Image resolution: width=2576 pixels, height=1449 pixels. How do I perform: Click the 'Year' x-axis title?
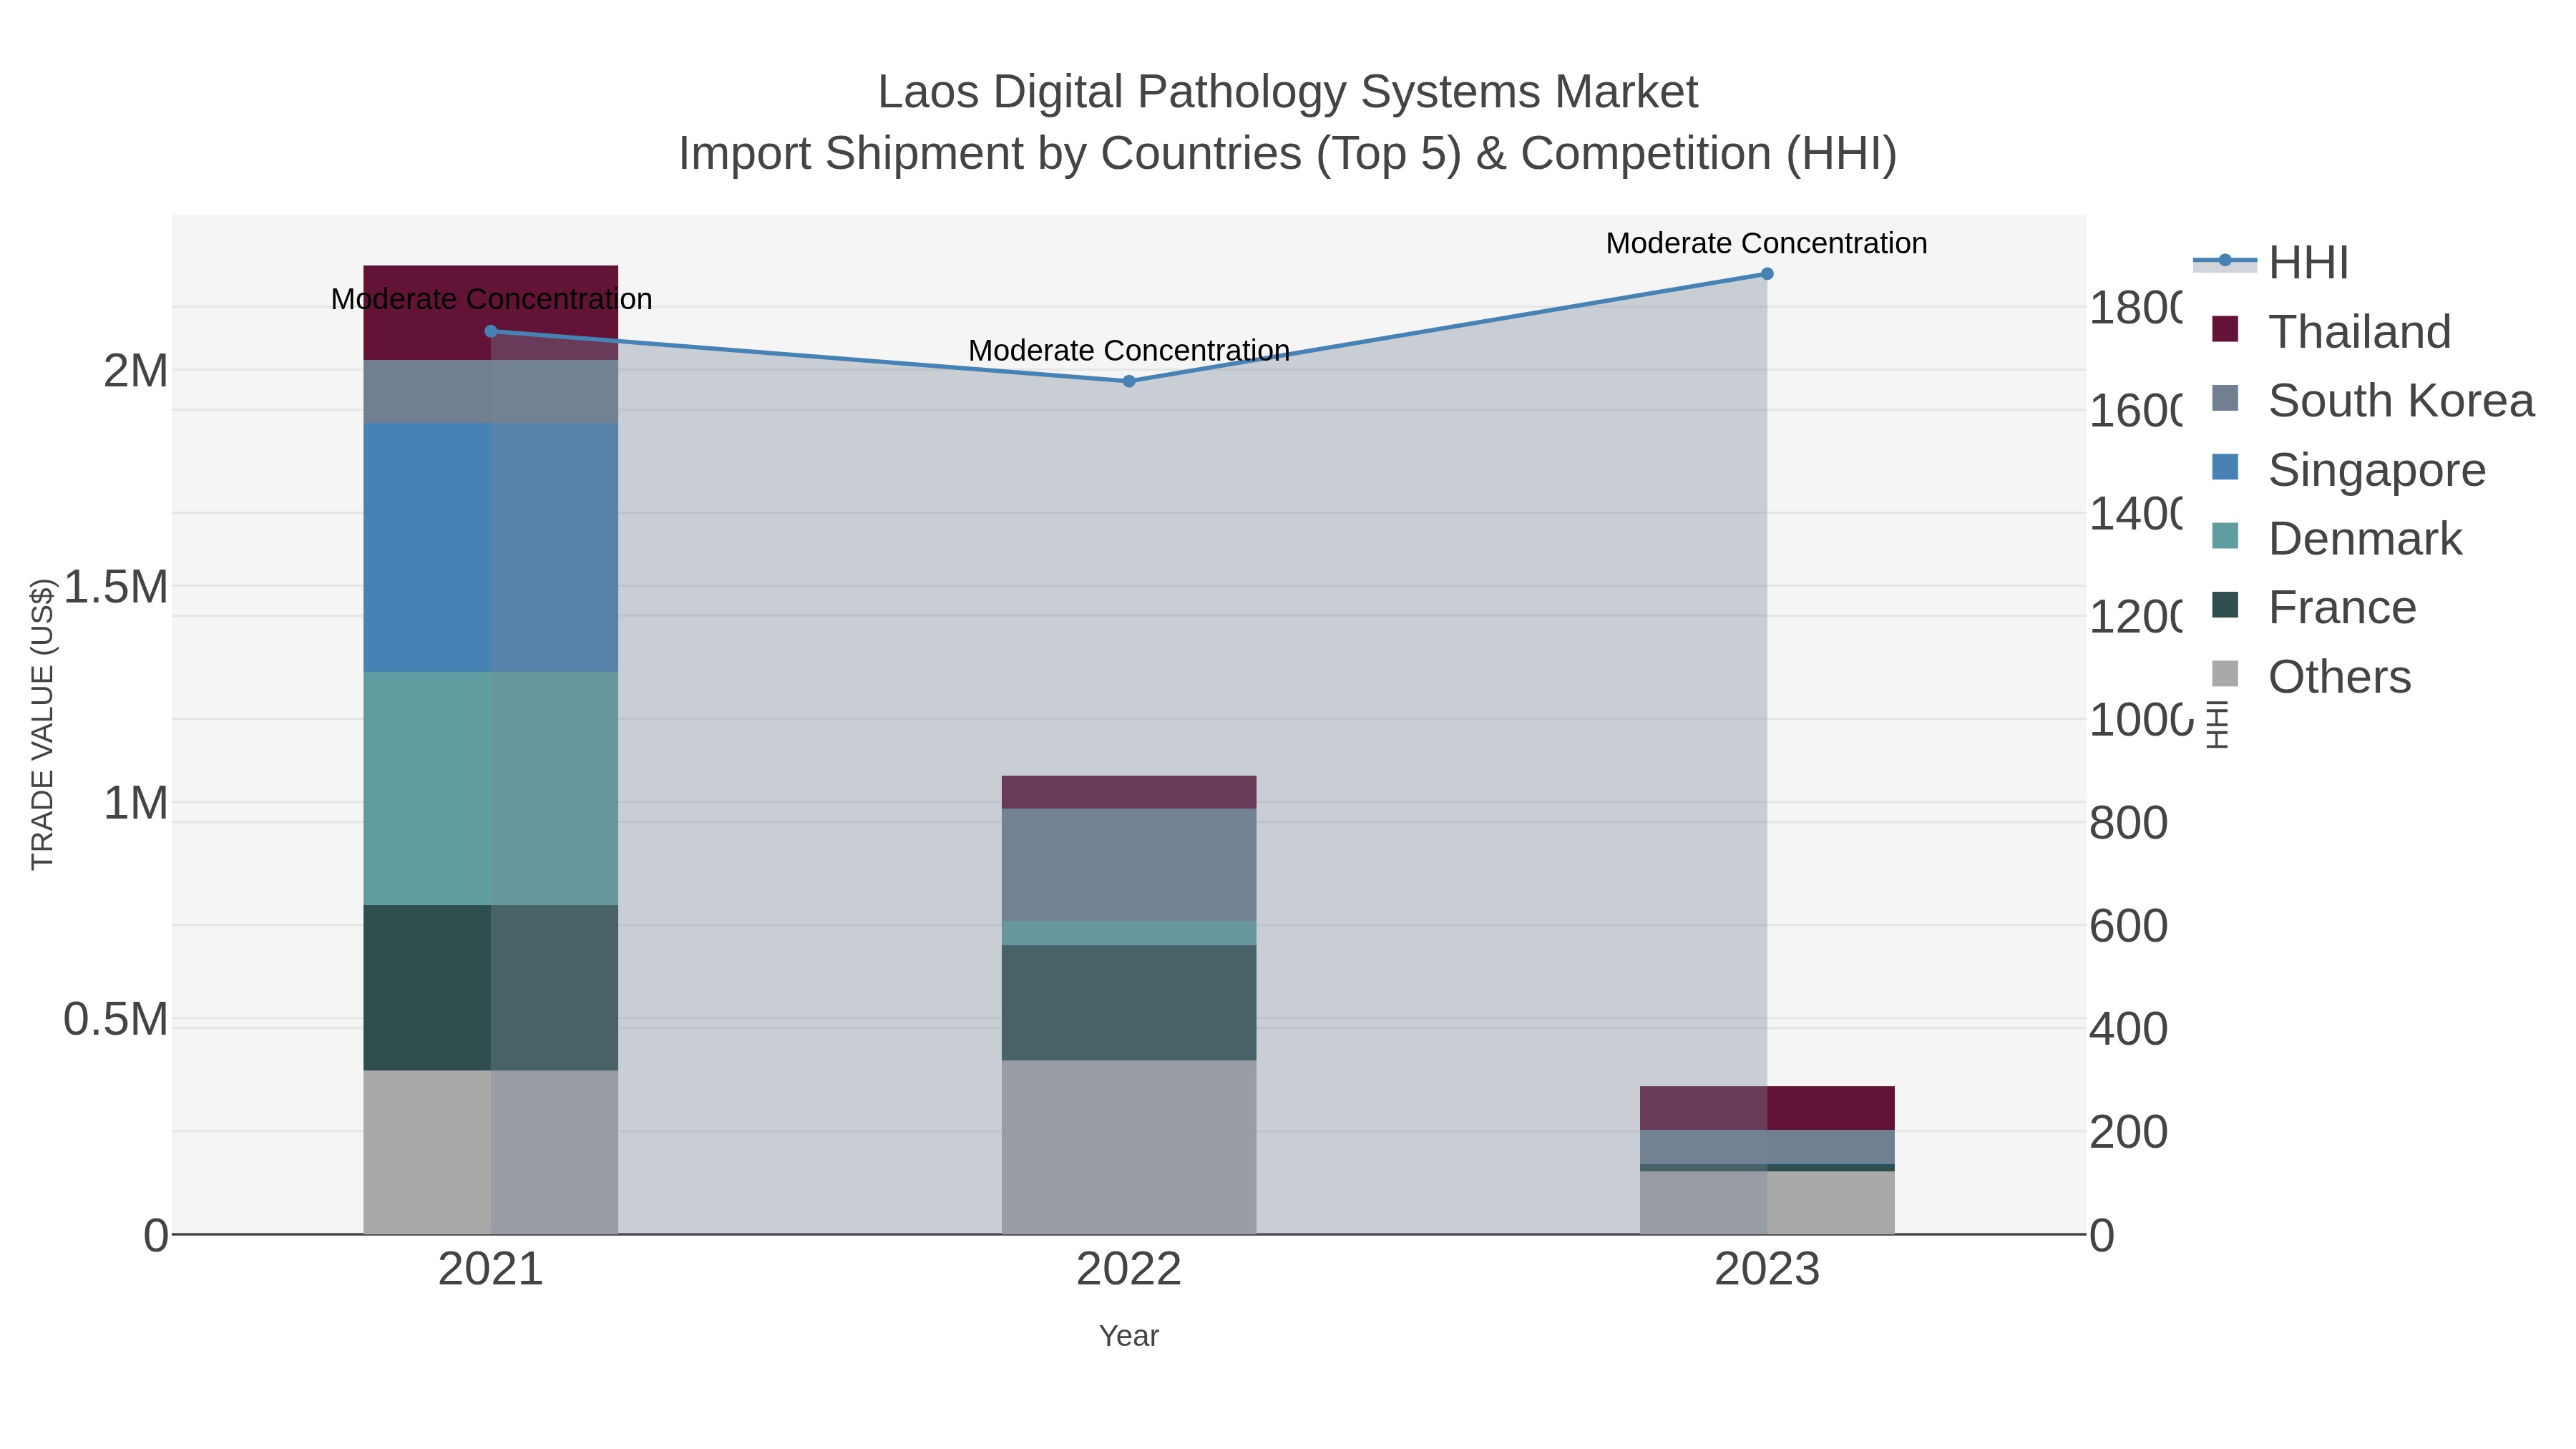(1129, 1336)
